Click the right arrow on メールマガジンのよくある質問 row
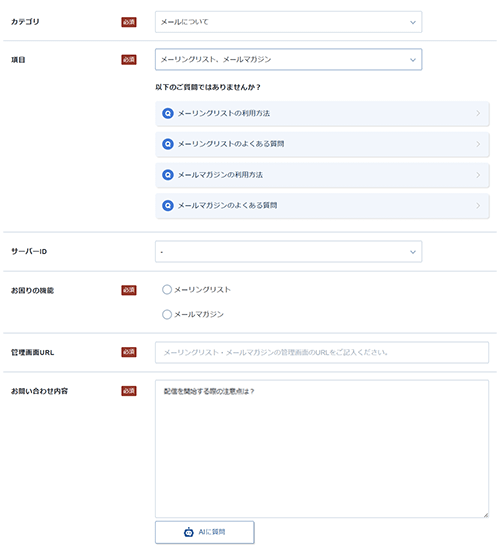 tap(478, 206)
